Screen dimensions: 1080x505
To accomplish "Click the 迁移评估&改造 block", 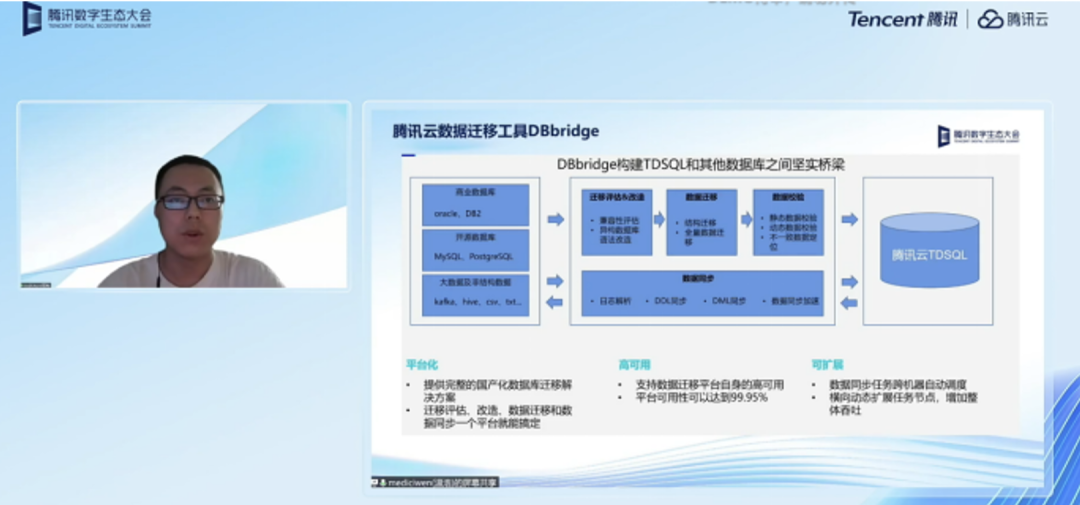I will 616,223.
